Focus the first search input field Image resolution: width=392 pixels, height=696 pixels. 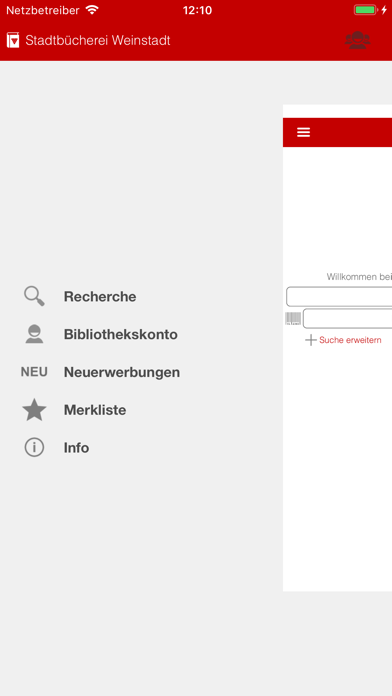[339, 297]
